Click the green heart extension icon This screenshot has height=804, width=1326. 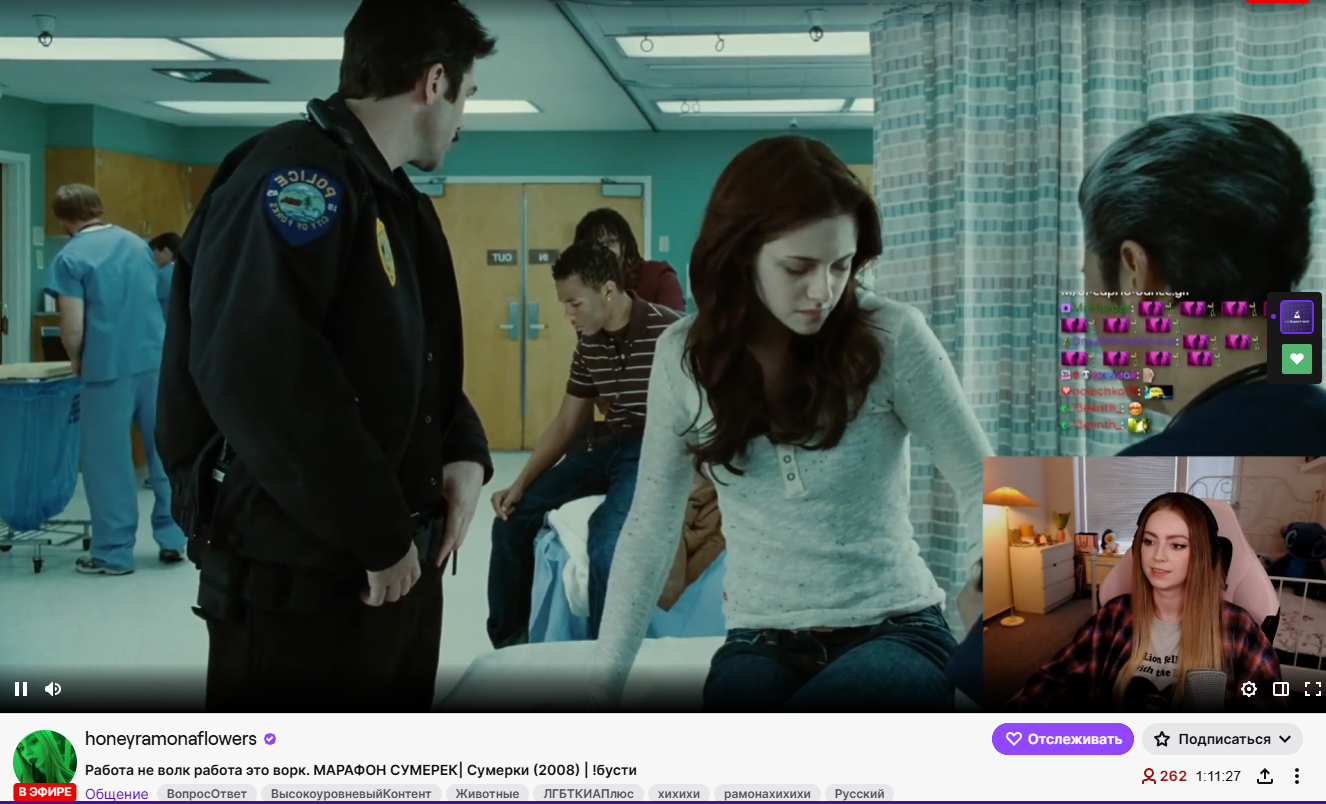point(1297,358)
